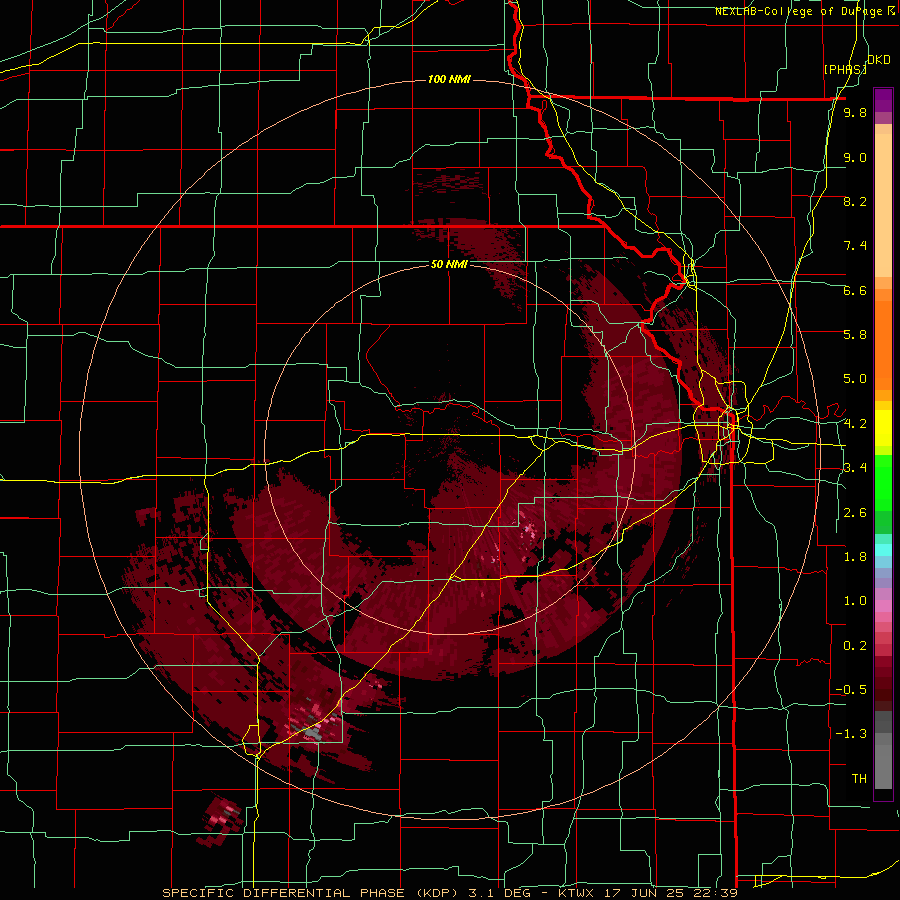Pick the large peach band on color bar
Screen dimensions: 900x900
[883, 205]
